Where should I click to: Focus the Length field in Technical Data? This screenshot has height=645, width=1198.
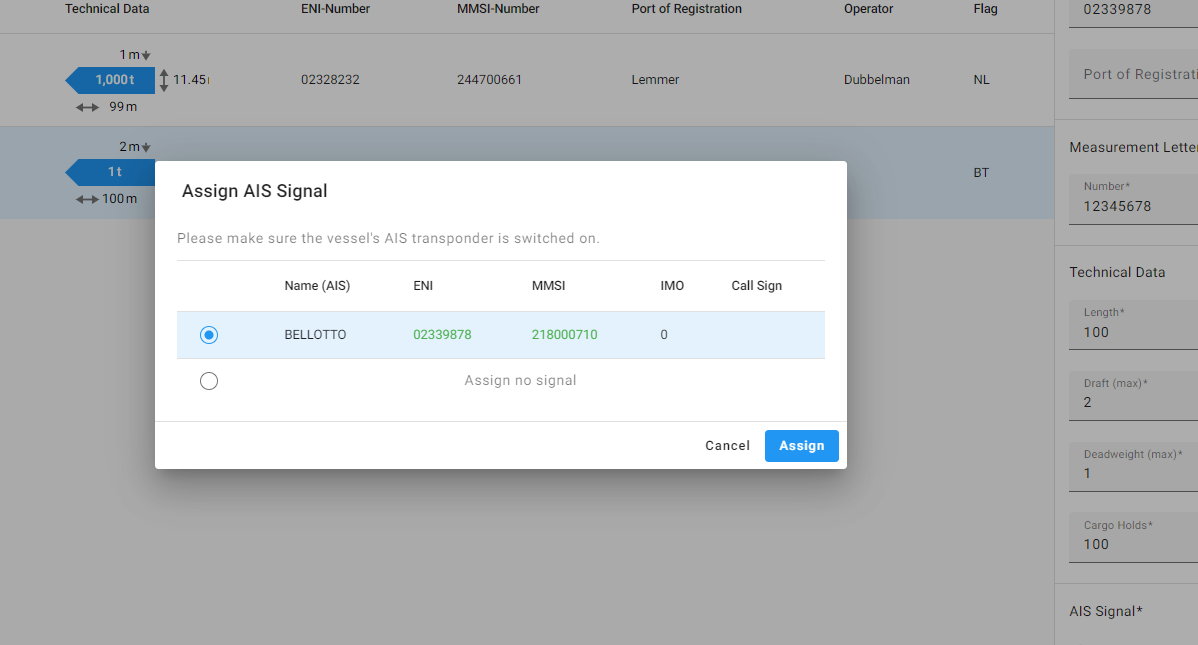1135,332
